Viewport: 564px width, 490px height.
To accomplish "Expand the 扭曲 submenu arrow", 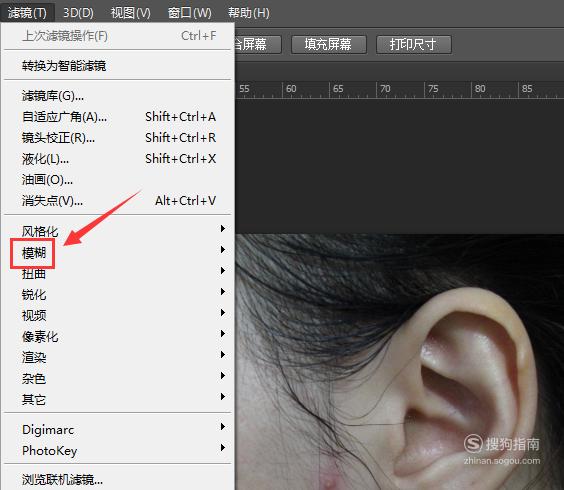I will [223, 271].
